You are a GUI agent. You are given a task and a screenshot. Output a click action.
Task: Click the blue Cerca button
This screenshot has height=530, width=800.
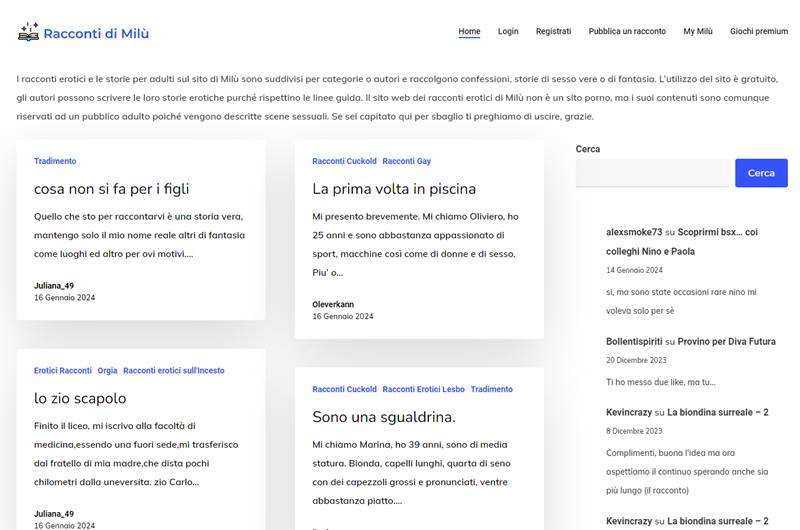761,173
